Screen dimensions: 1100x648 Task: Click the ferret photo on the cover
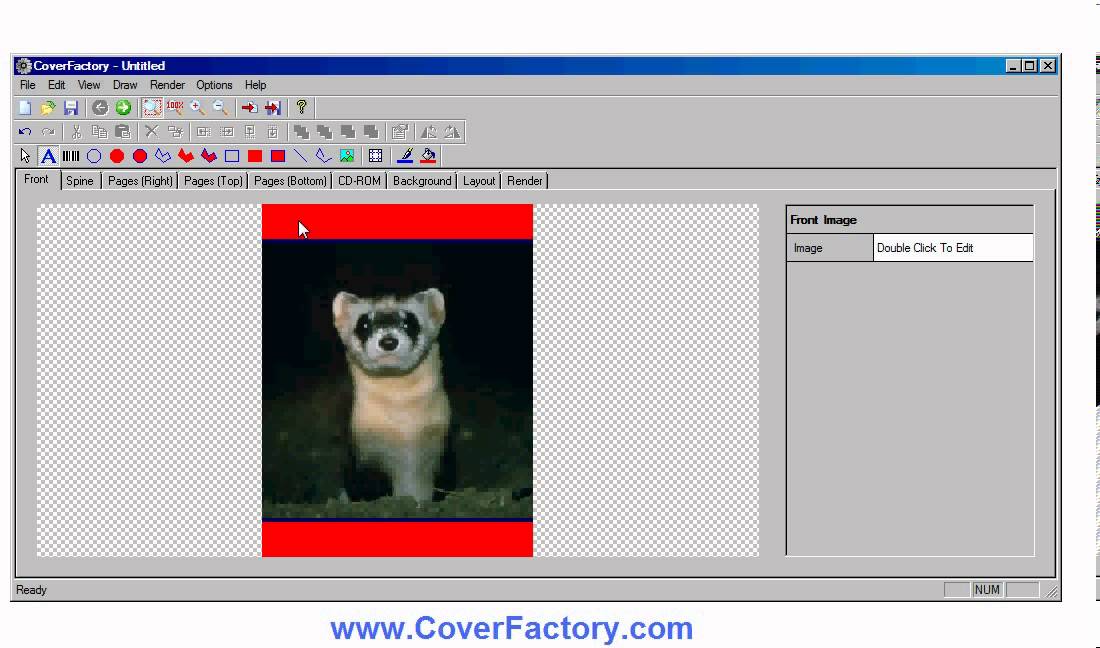pos(397,379)
